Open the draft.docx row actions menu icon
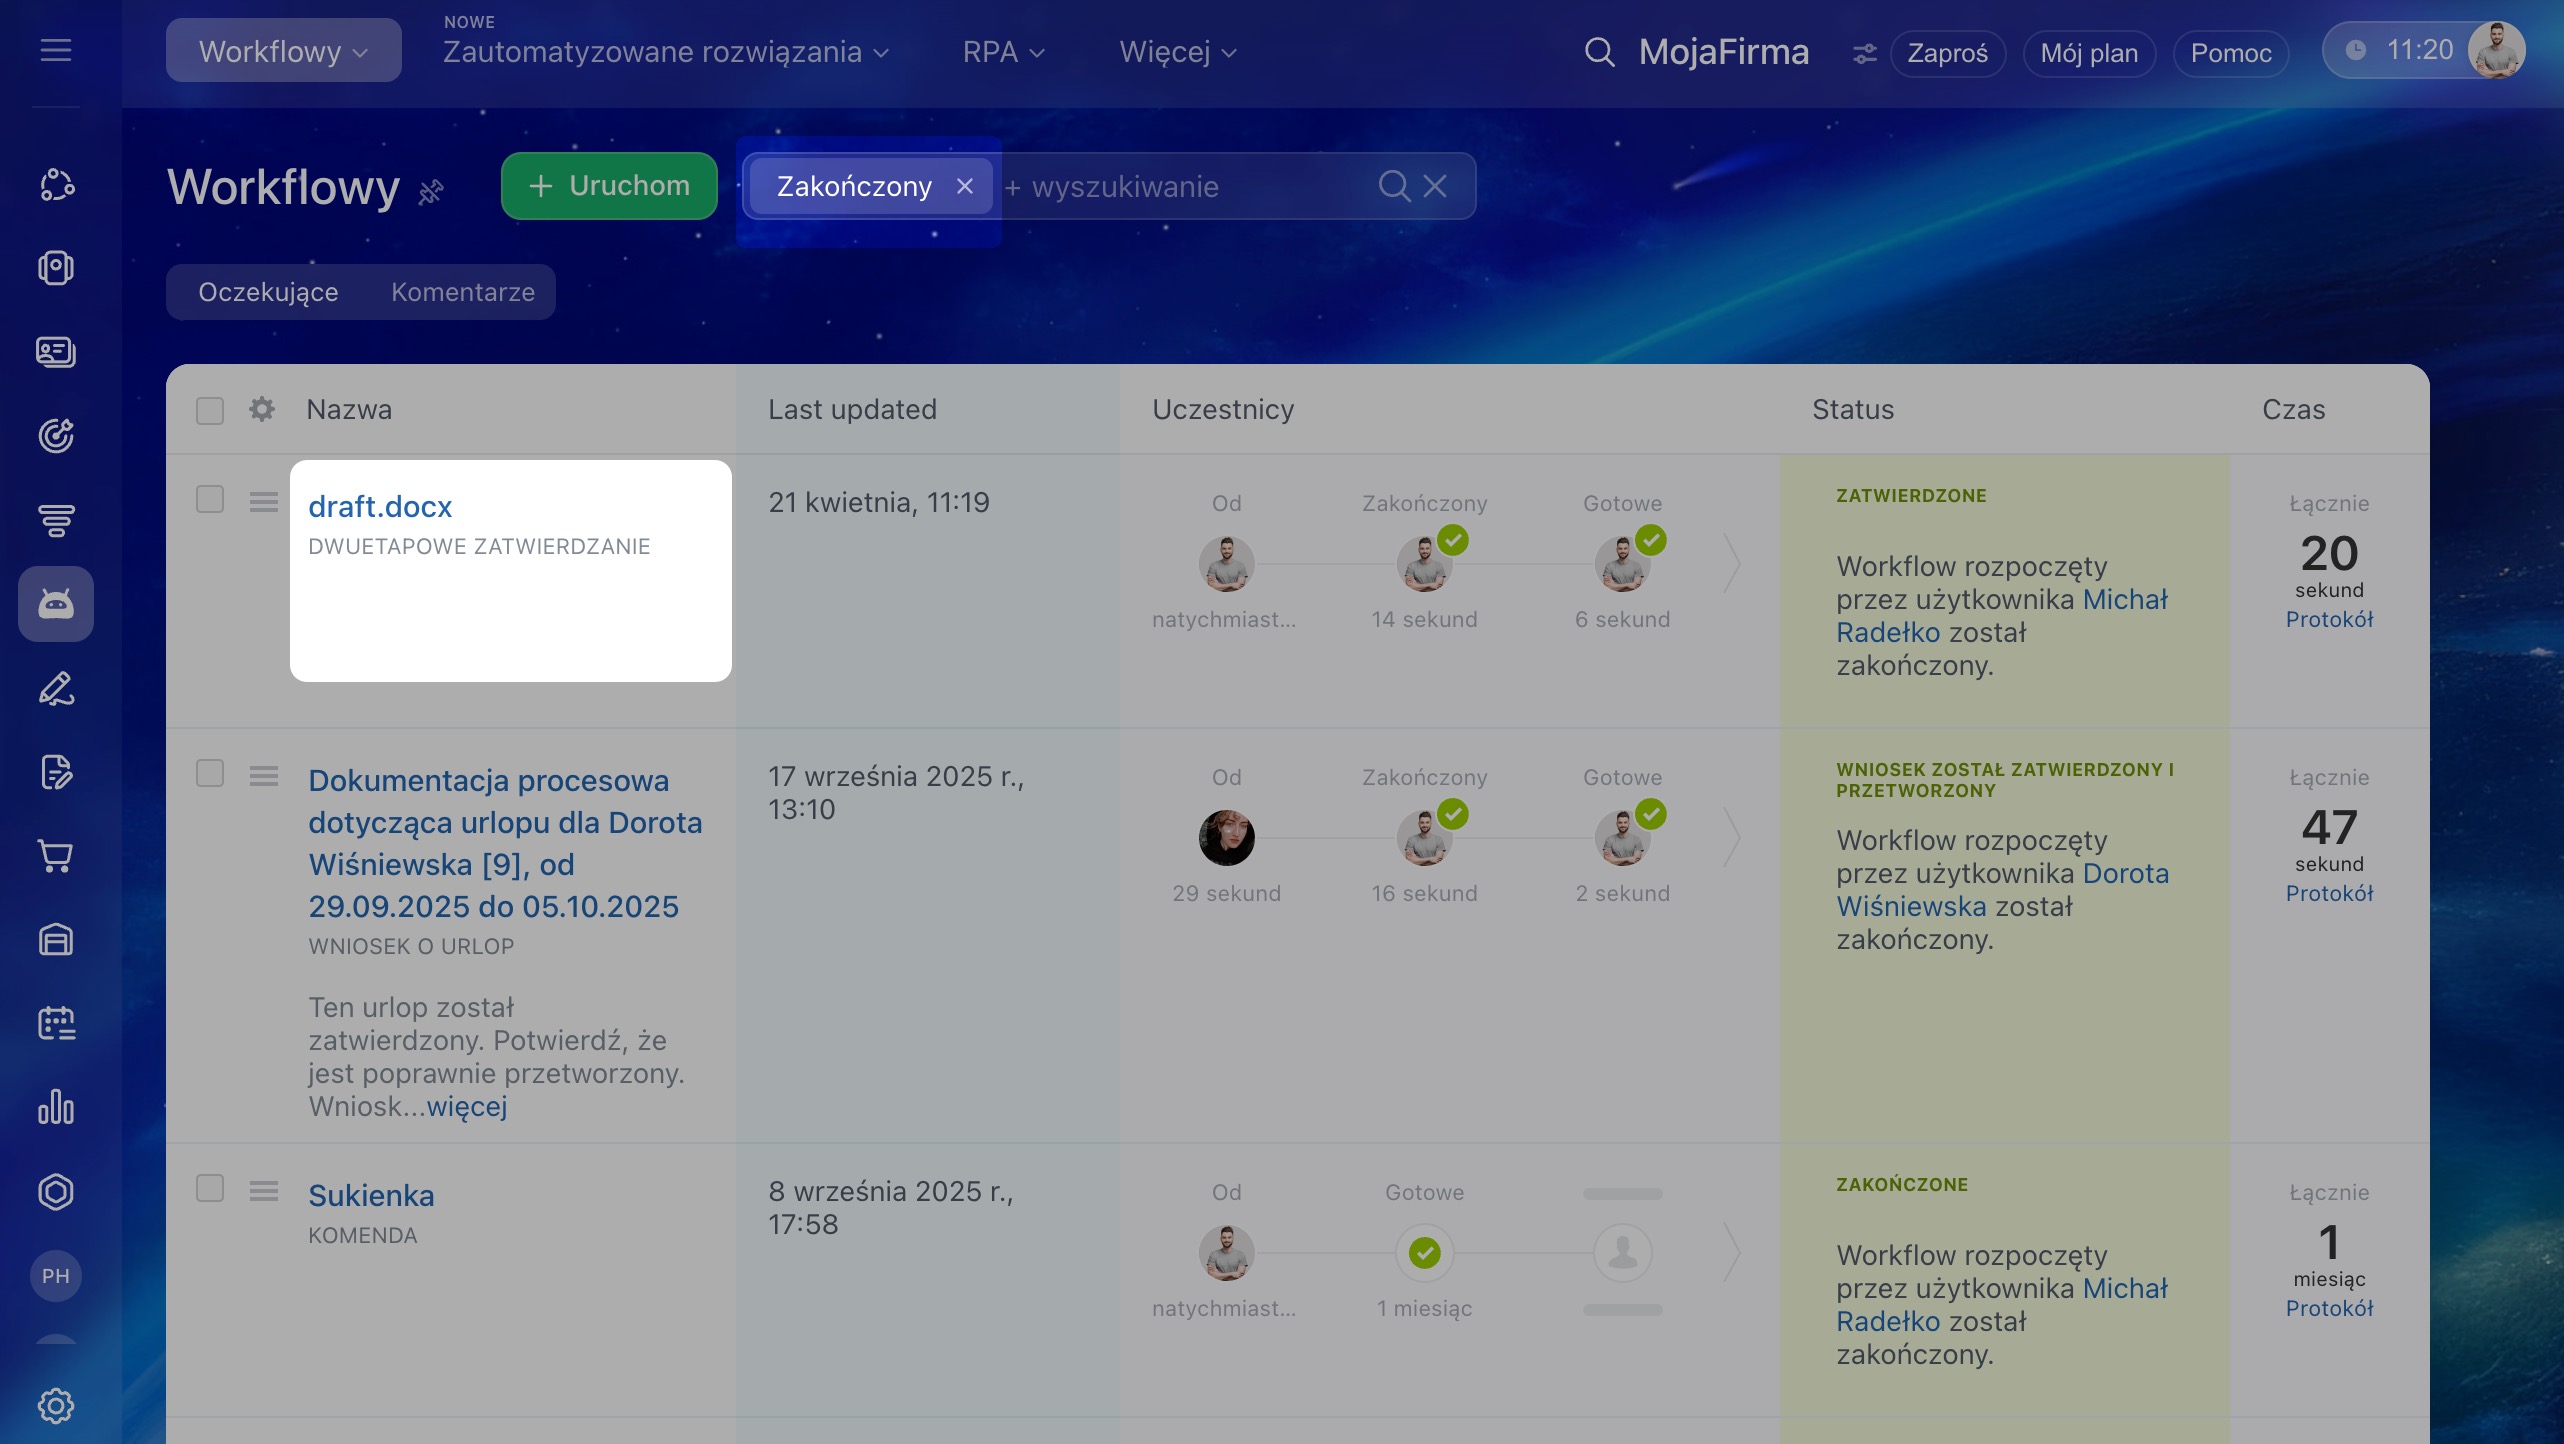This screenshot has height=1444, width=2564. coord(264,501)
